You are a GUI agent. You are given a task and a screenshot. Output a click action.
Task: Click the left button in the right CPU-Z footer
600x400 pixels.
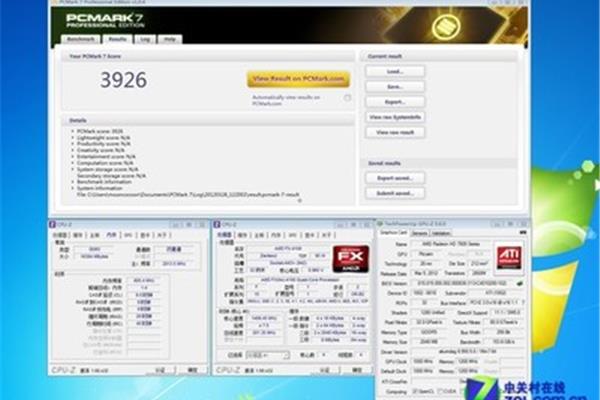325,370
